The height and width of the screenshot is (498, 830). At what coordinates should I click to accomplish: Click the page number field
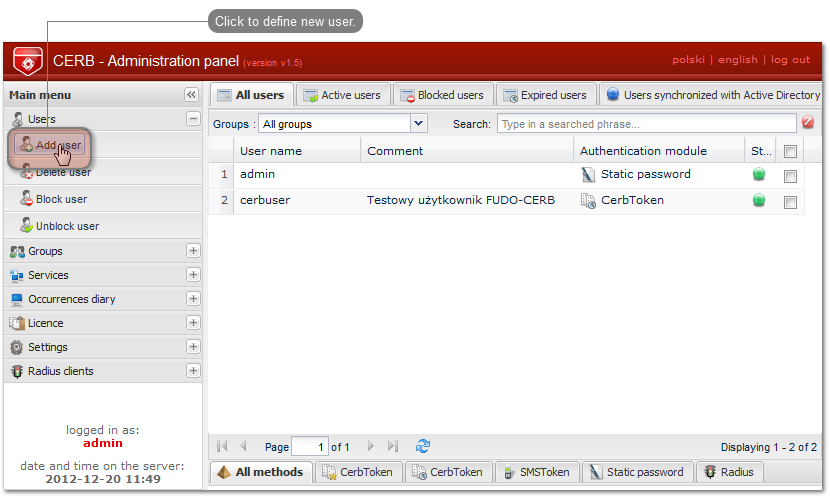coord(310,447)
